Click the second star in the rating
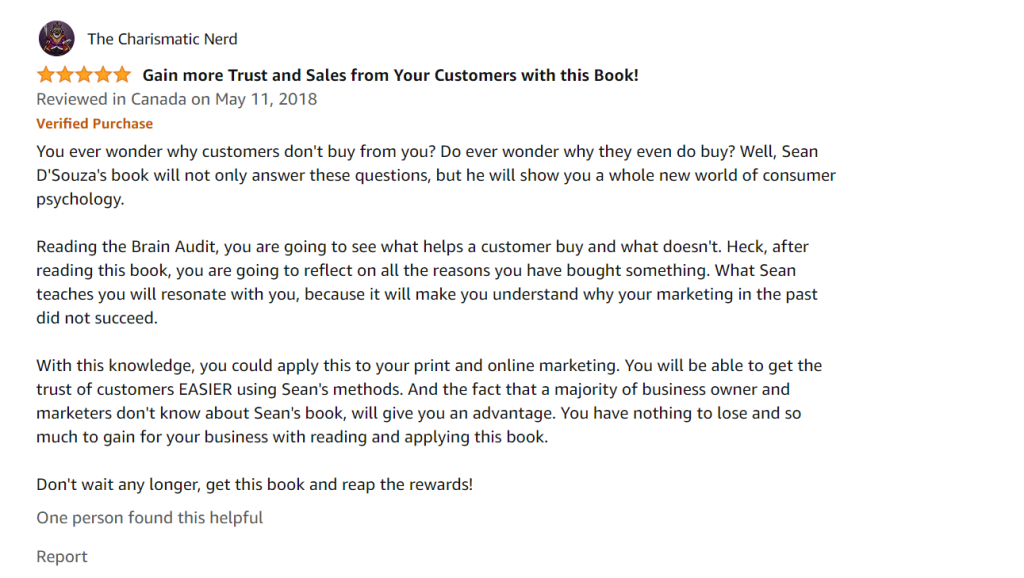The height and width of the screenshot is (578, 1024). (x=65, y=75)
